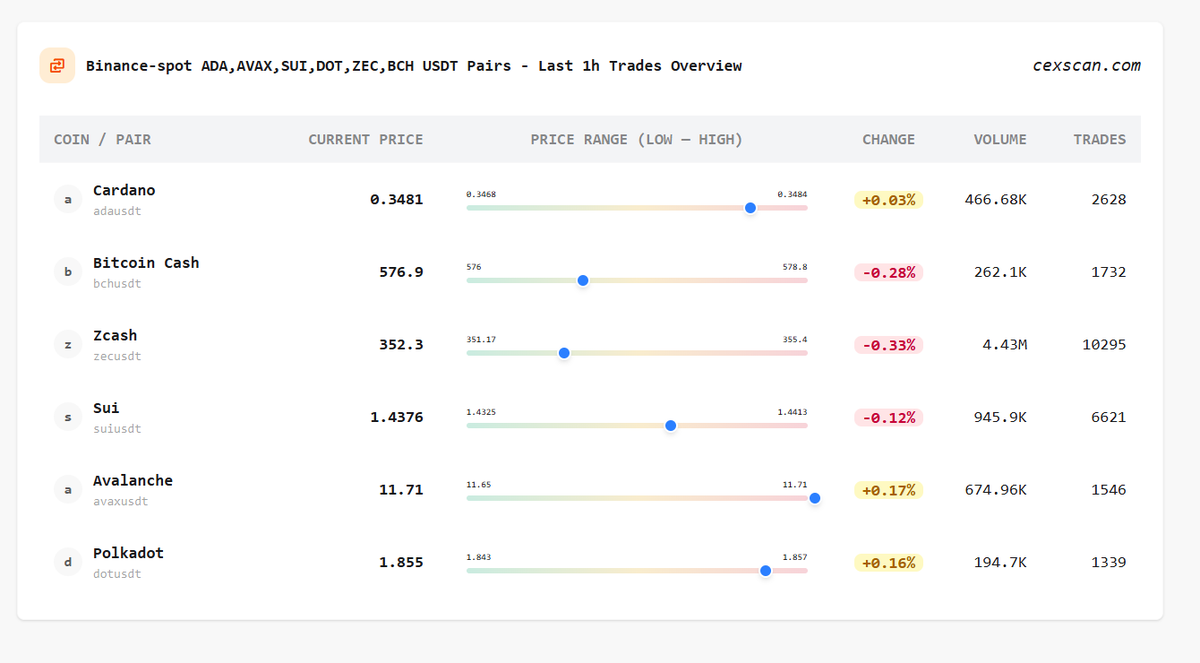Click the Polkadot 'd' avatar icon
This screenshot has height=663, width=1200.
[68, 562]
